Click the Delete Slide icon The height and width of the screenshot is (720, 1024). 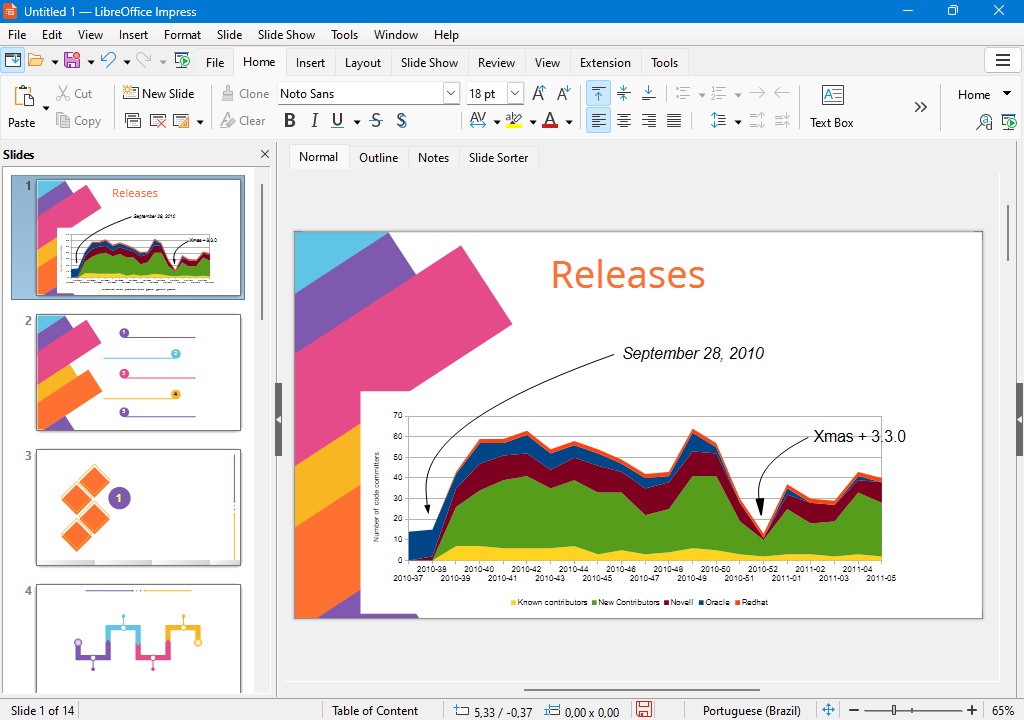point(158,121)
